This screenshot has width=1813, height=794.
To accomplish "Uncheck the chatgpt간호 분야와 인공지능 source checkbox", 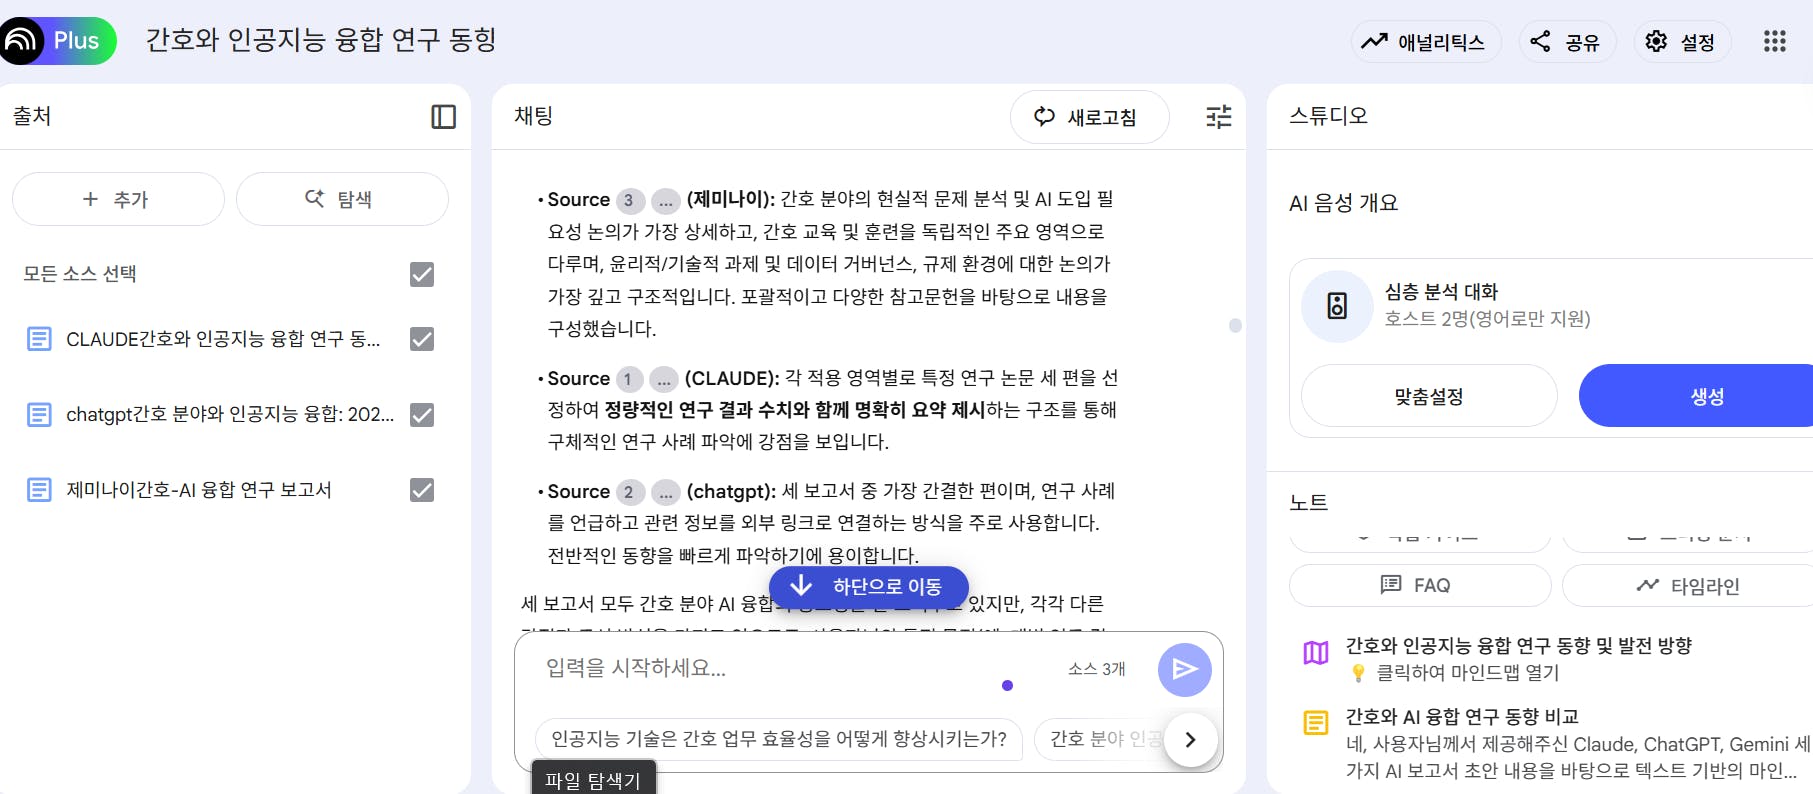I will 422,415.
